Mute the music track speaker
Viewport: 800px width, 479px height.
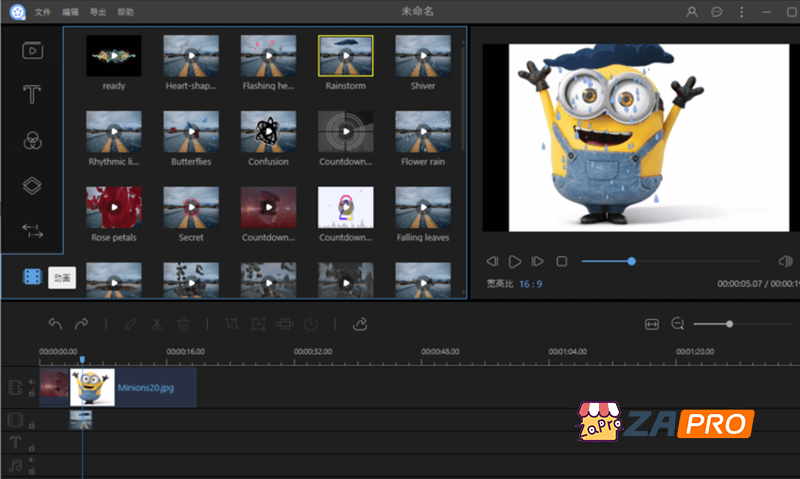[31, 461]
